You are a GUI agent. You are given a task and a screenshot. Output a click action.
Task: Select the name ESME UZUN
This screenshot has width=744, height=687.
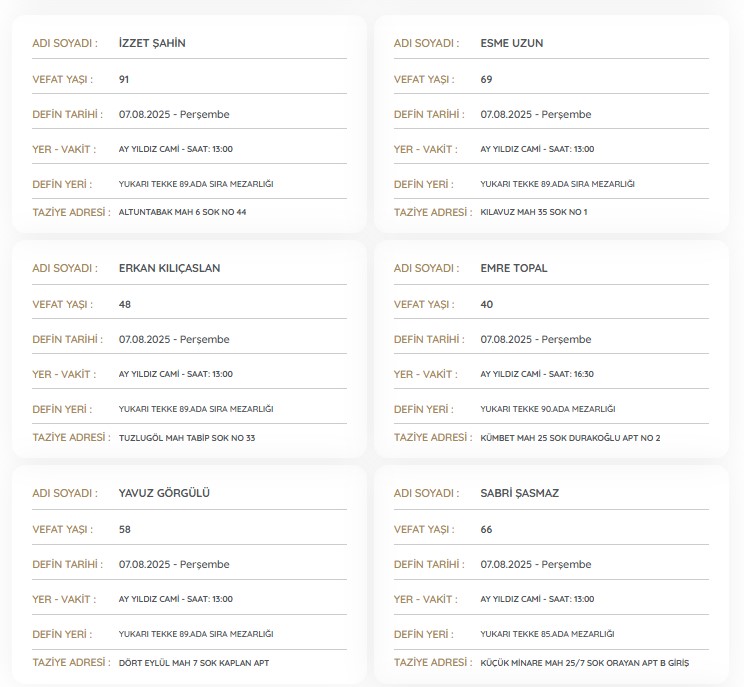511,43
